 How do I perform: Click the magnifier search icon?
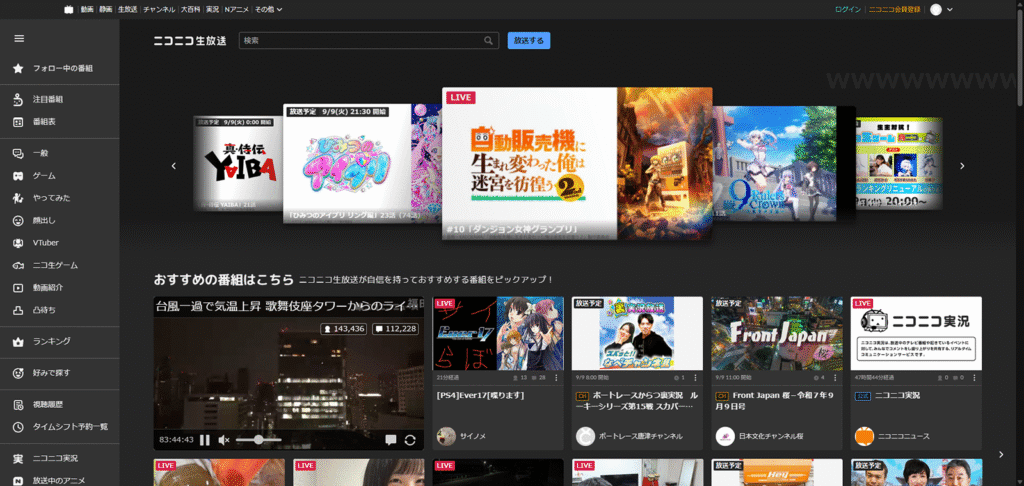click(x=488, y=40)
